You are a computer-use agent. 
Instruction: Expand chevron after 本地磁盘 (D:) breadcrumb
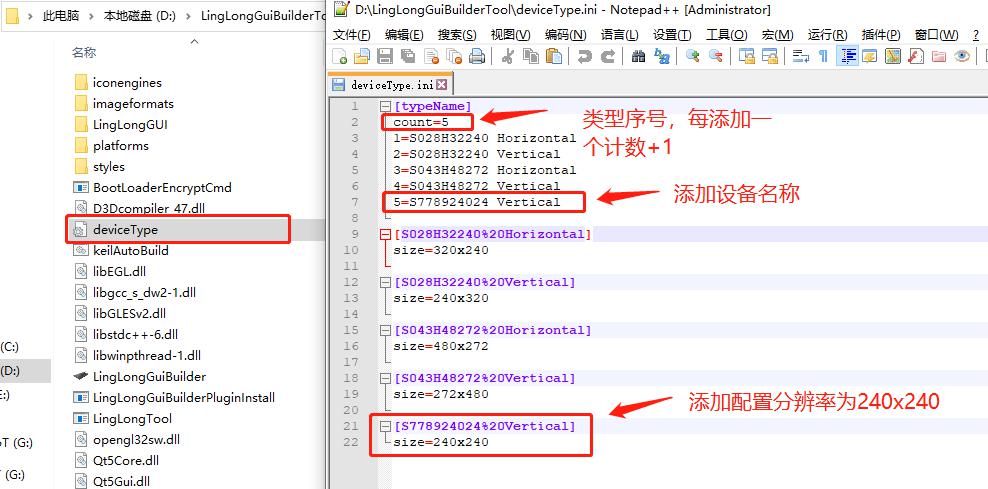189,16
